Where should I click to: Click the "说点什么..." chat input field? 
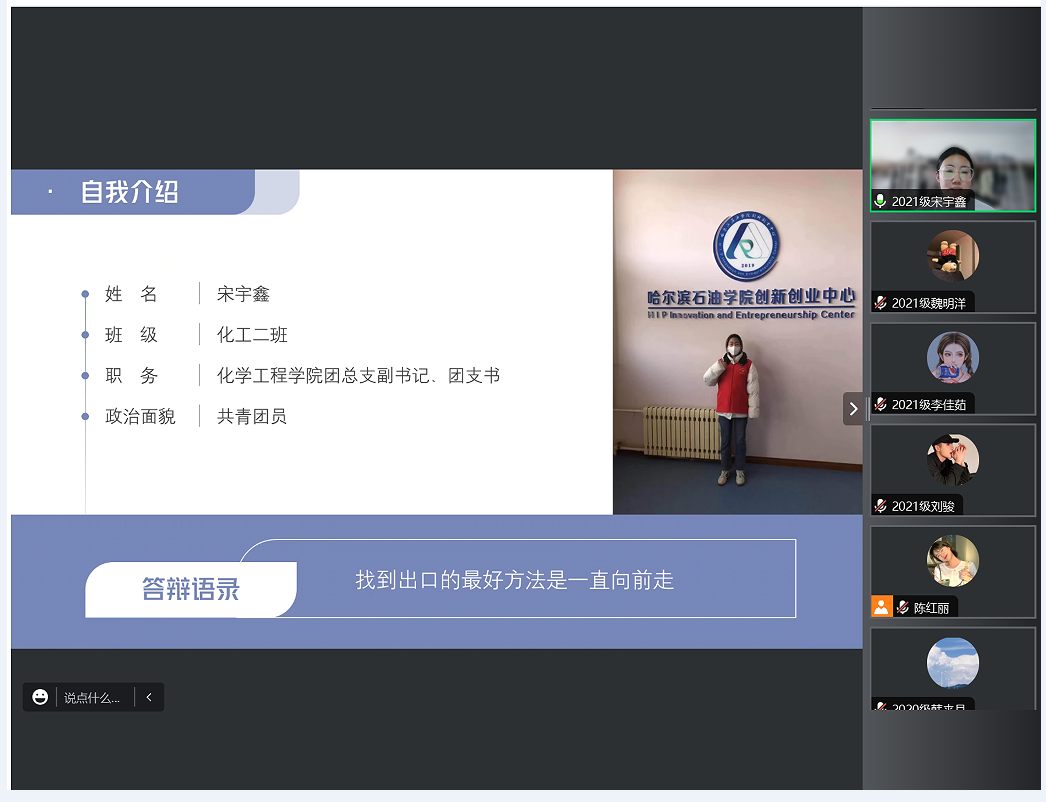tap(92, 698)
